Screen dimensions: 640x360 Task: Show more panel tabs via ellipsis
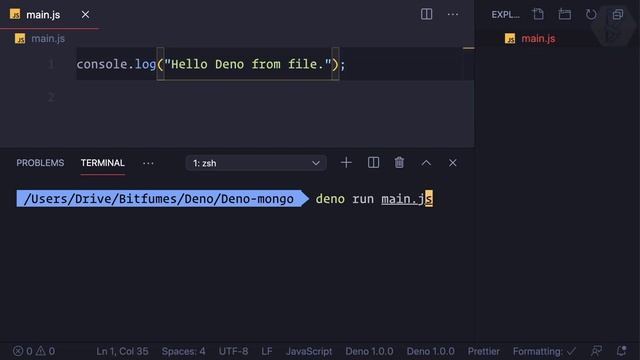(x=148, y=163)
